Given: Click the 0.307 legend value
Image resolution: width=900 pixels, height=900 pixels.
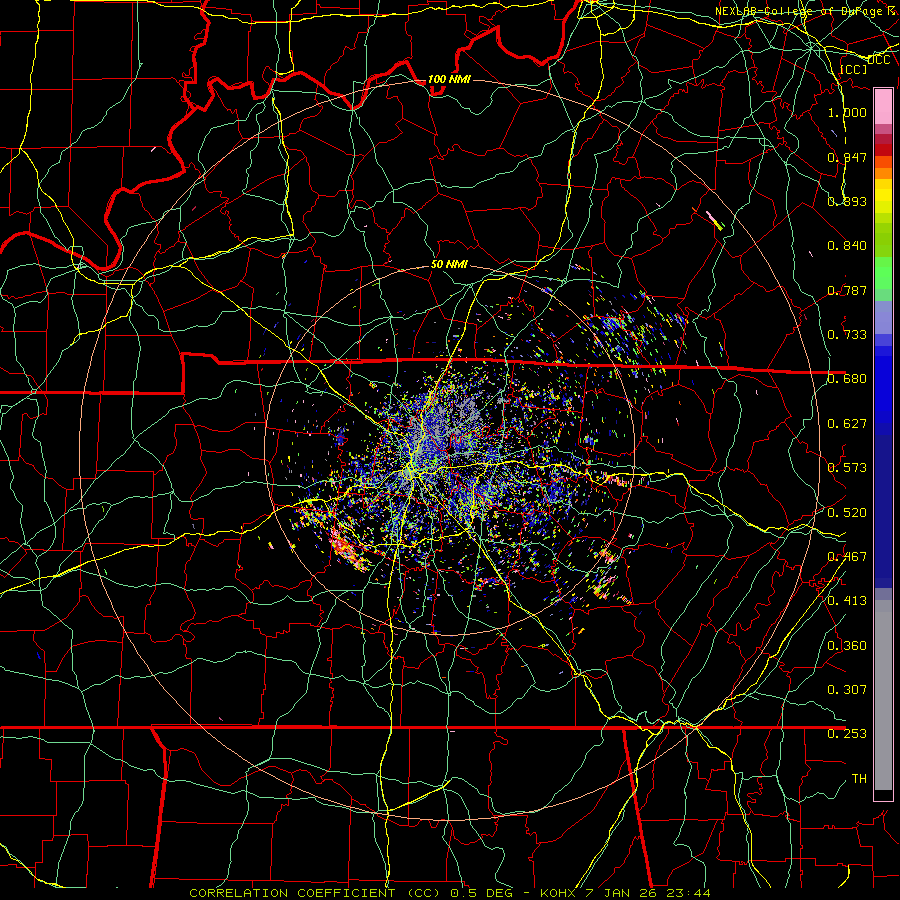Looking at the screenshot, I should [847, 690].
